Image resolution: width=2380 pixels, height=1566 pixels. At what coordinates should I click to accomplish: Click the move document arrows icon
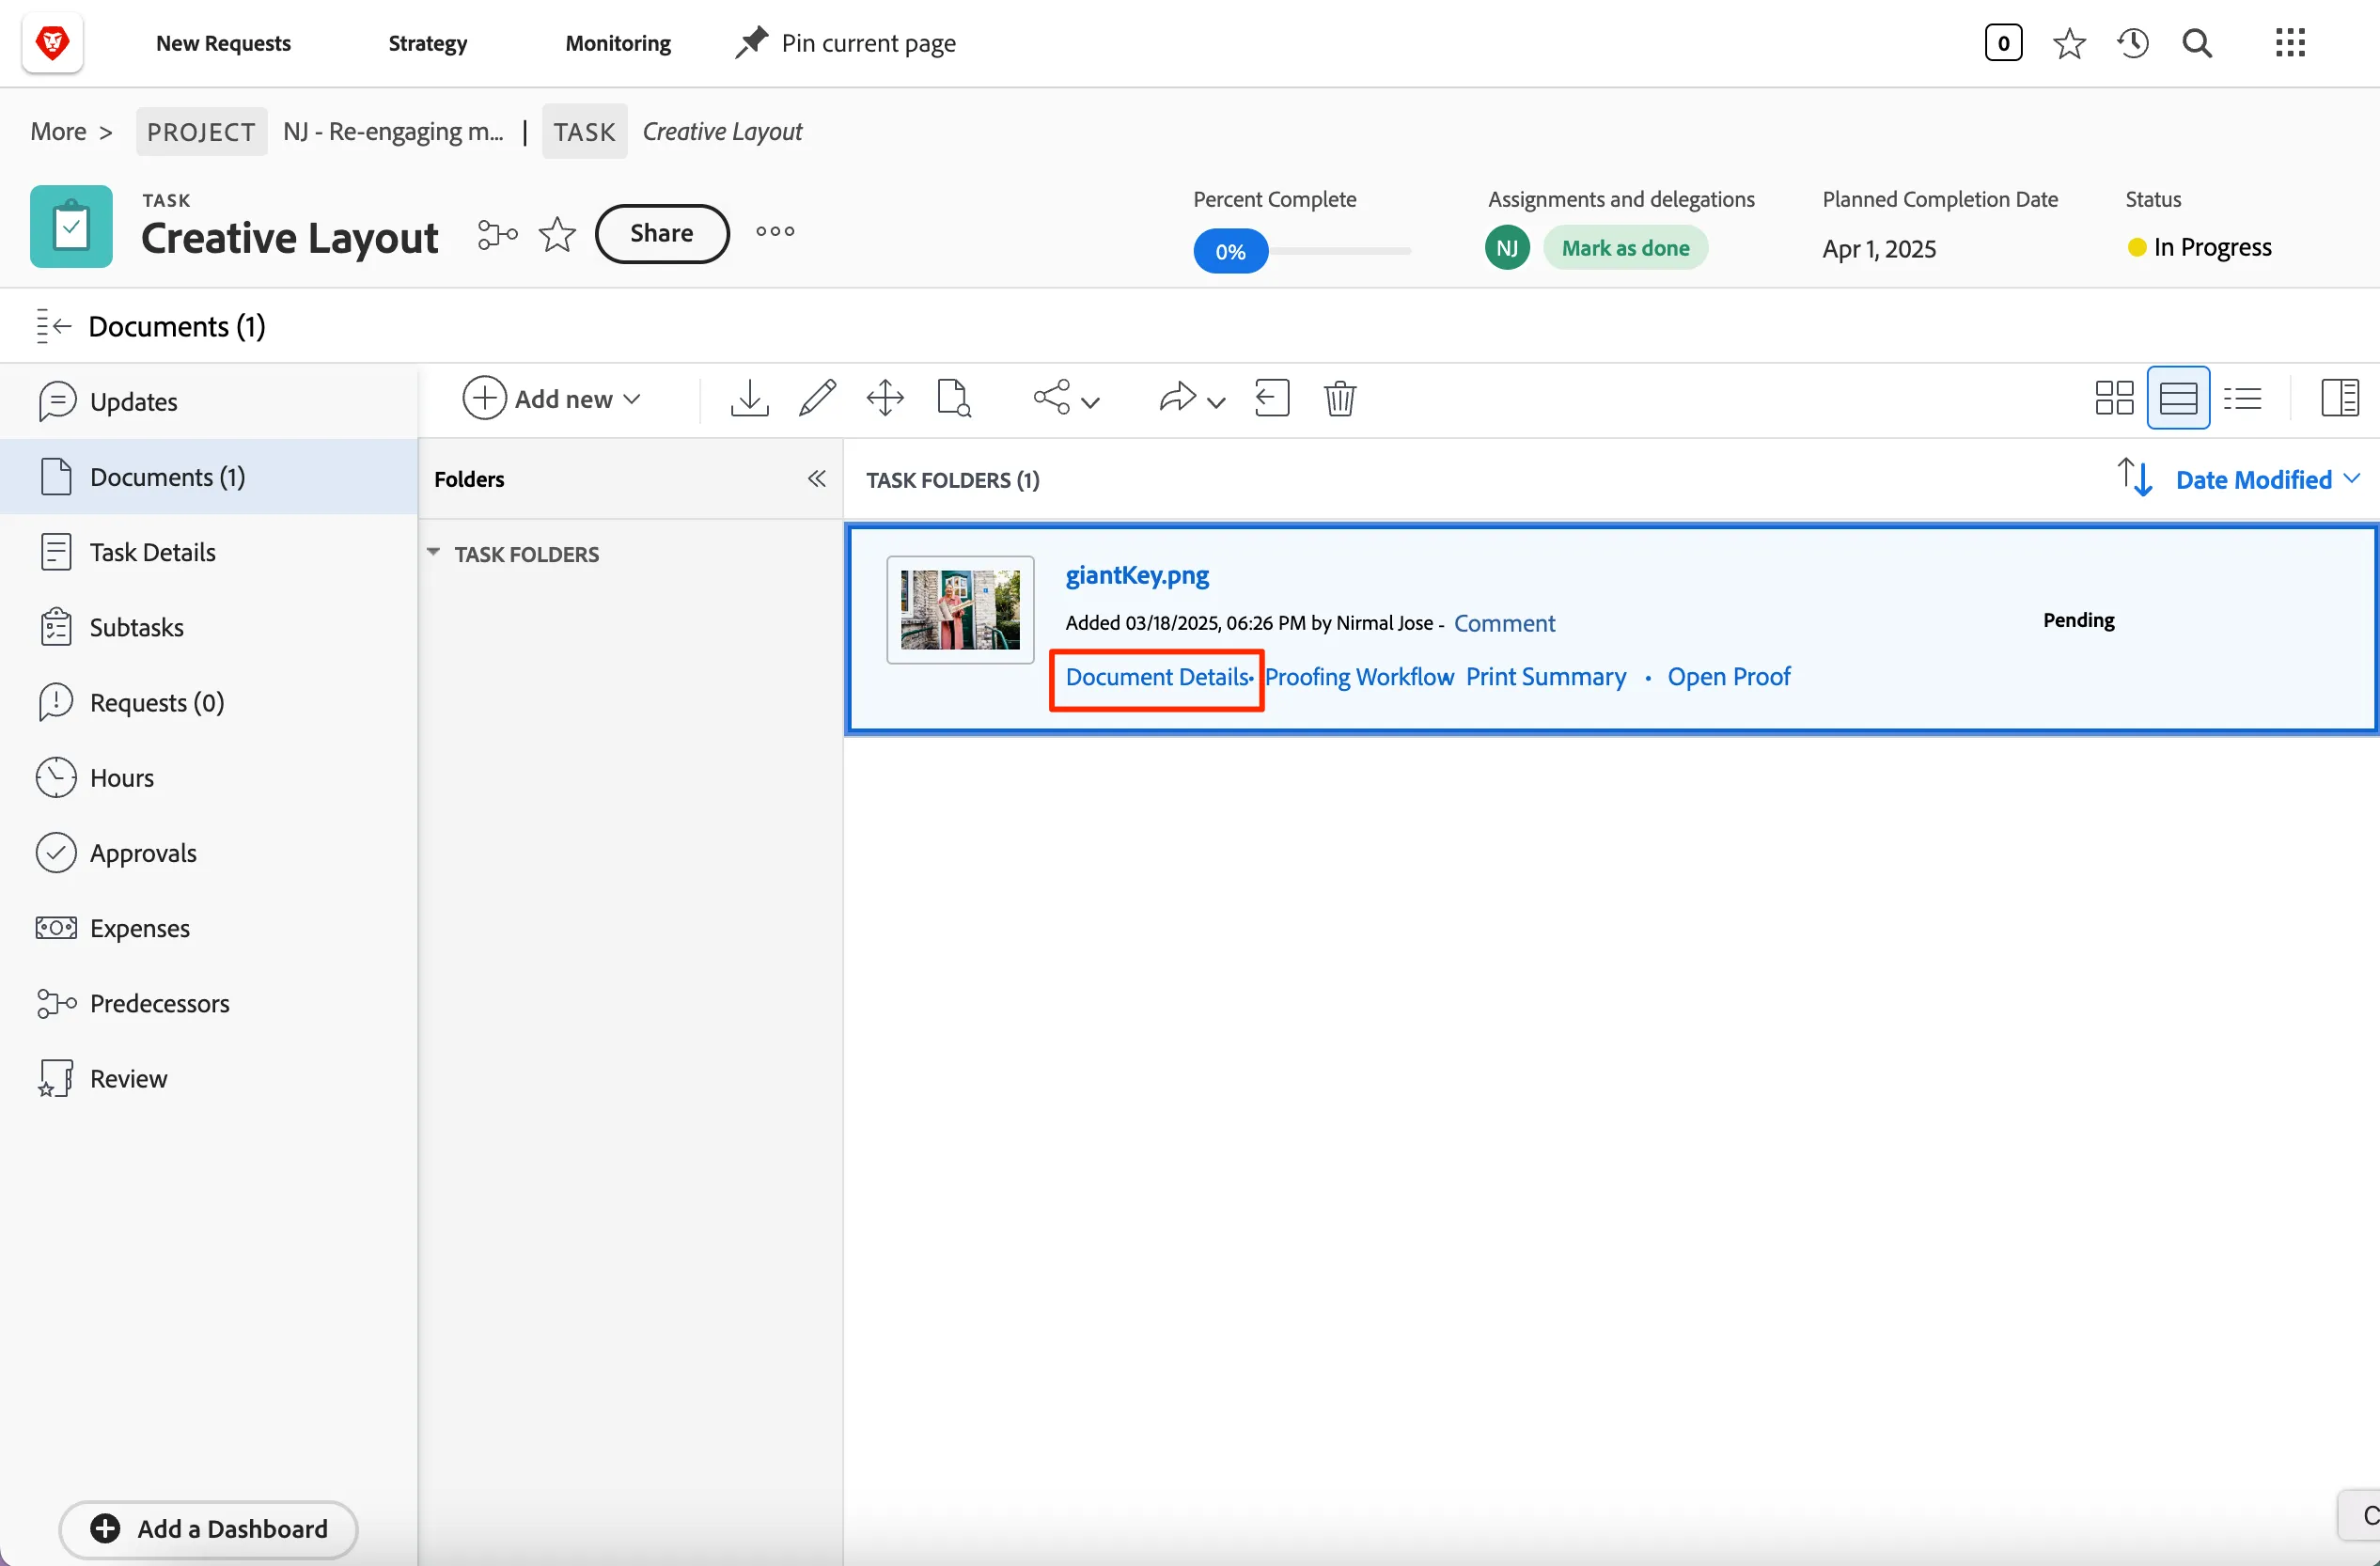point(885,398)
